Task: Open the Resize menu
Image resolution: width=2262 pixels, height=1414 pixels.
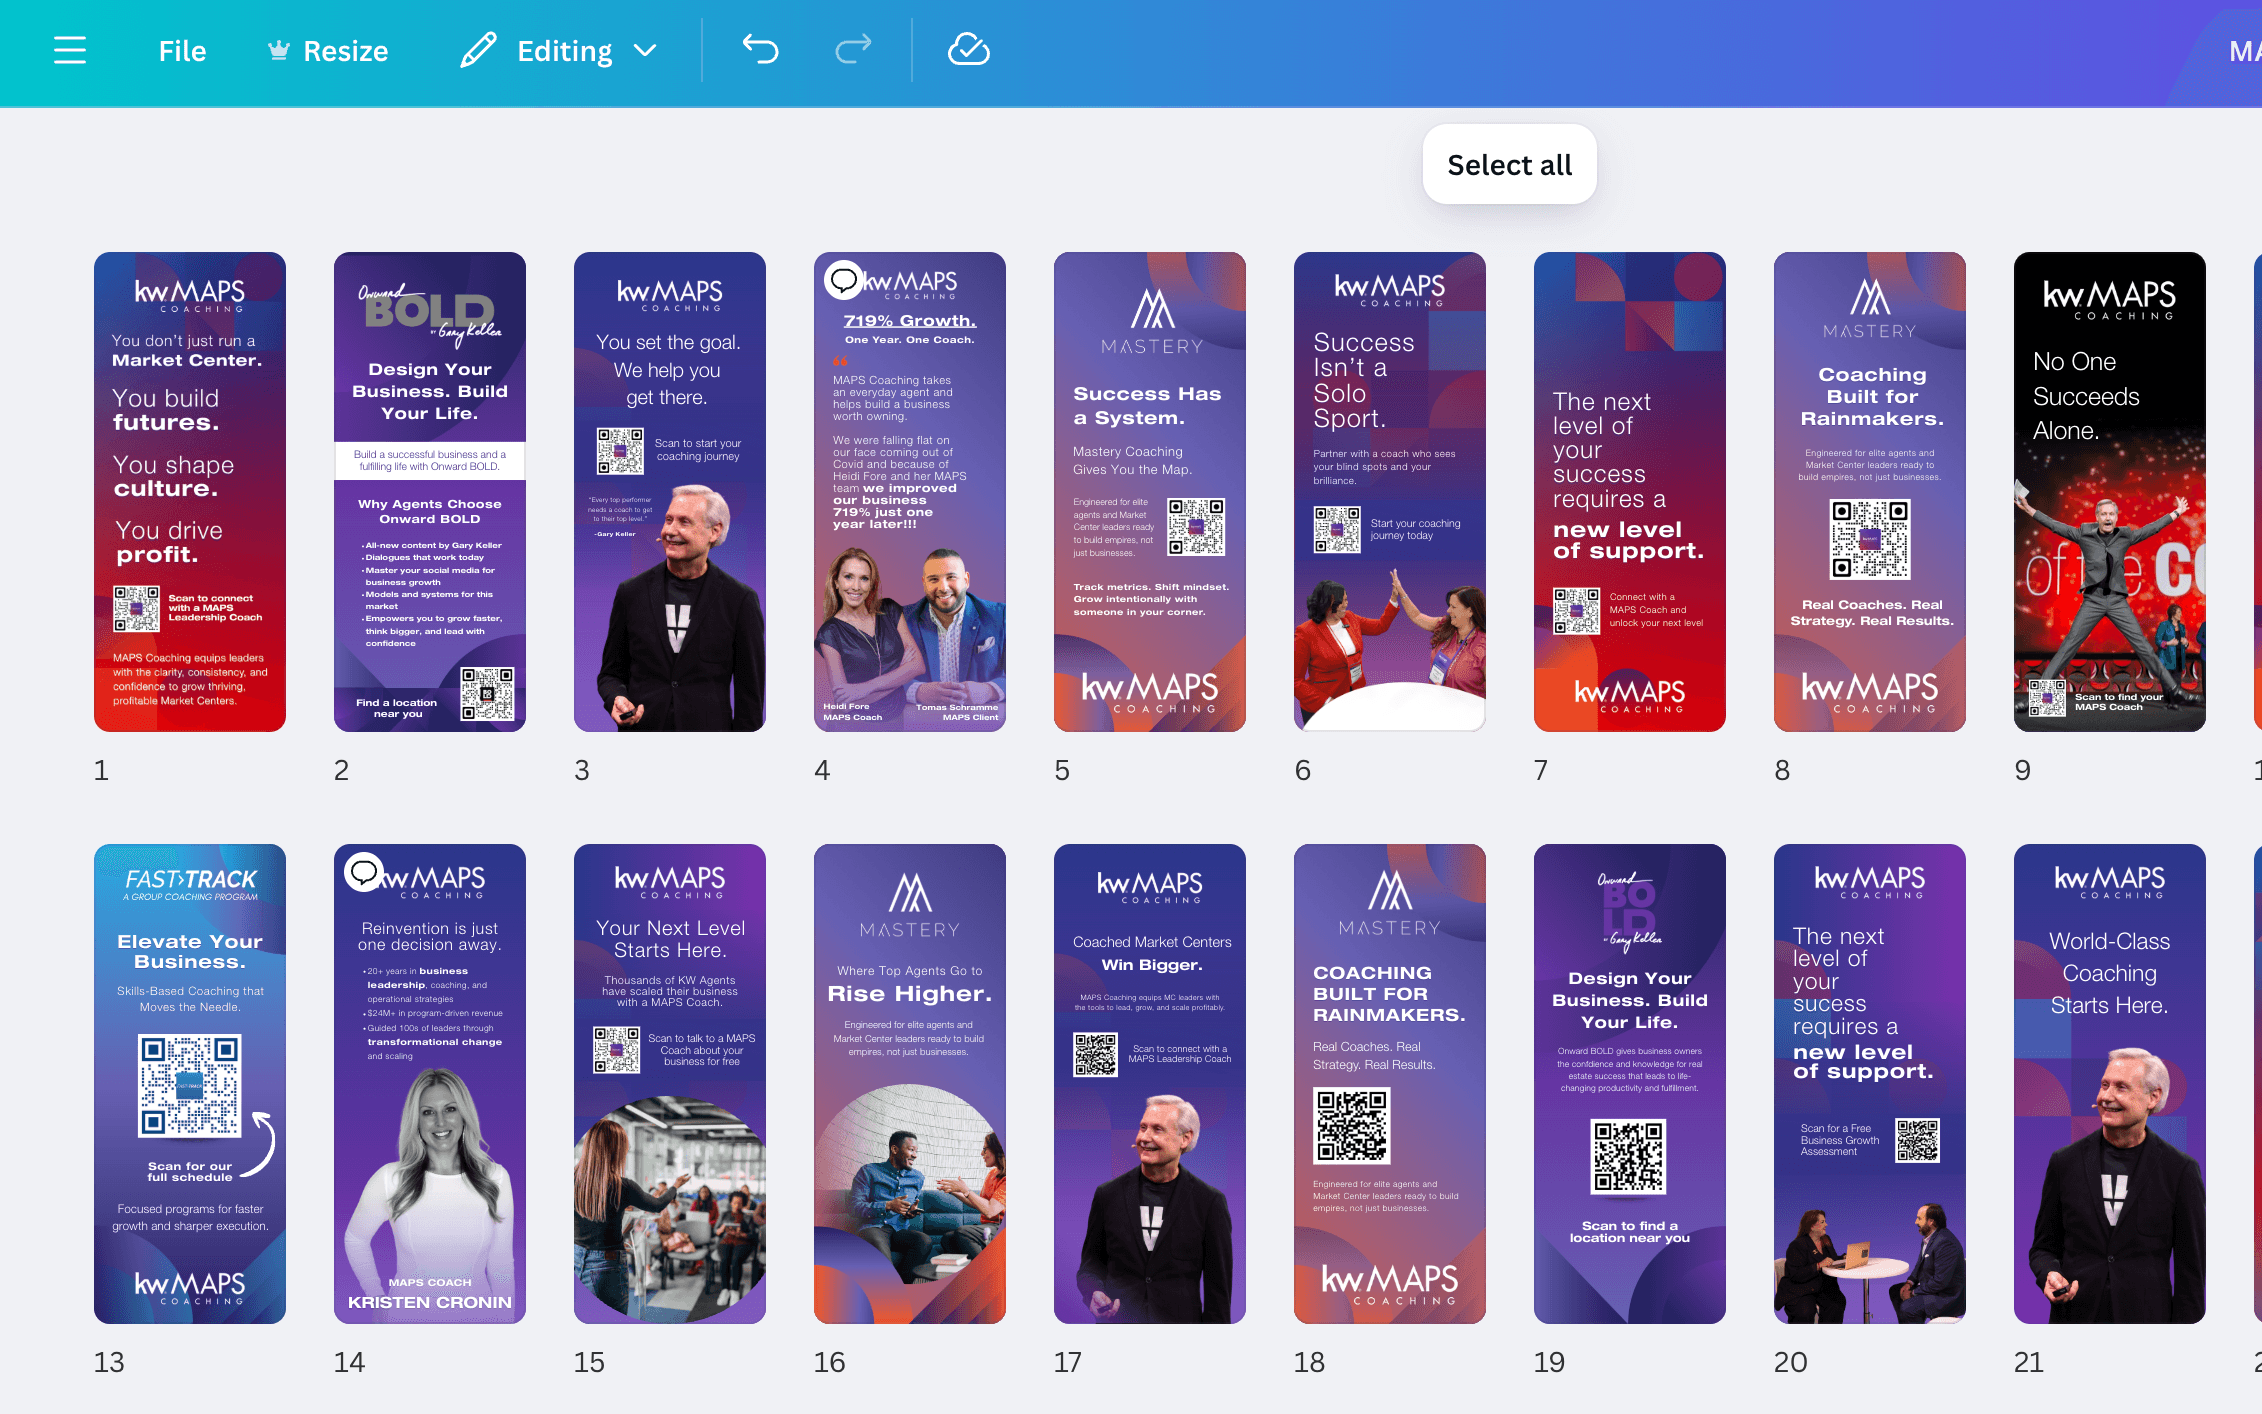Action: pos(345,51)
